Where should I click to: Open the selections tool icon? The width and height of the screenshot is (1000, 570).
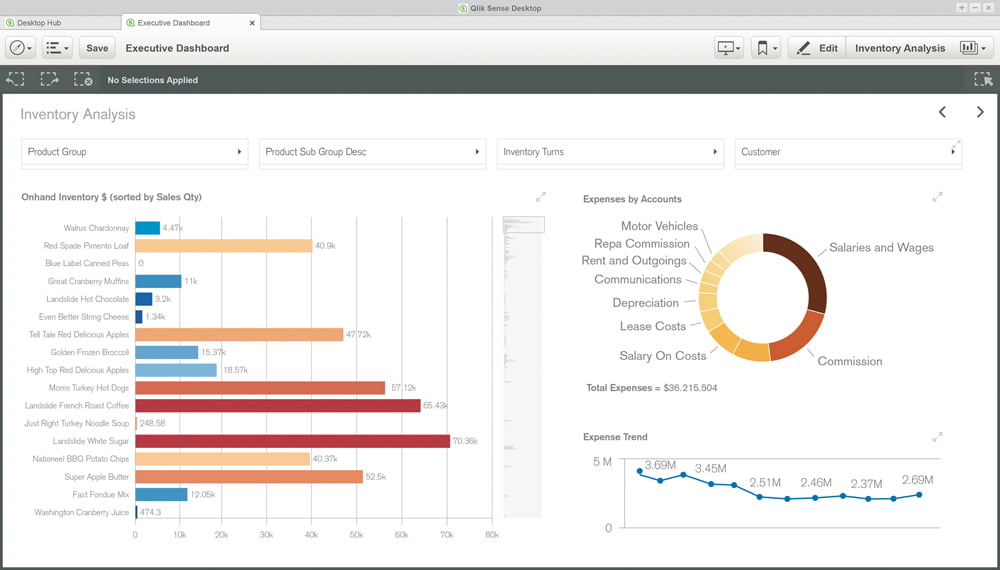pyautogui.click(x=982, y=80)
